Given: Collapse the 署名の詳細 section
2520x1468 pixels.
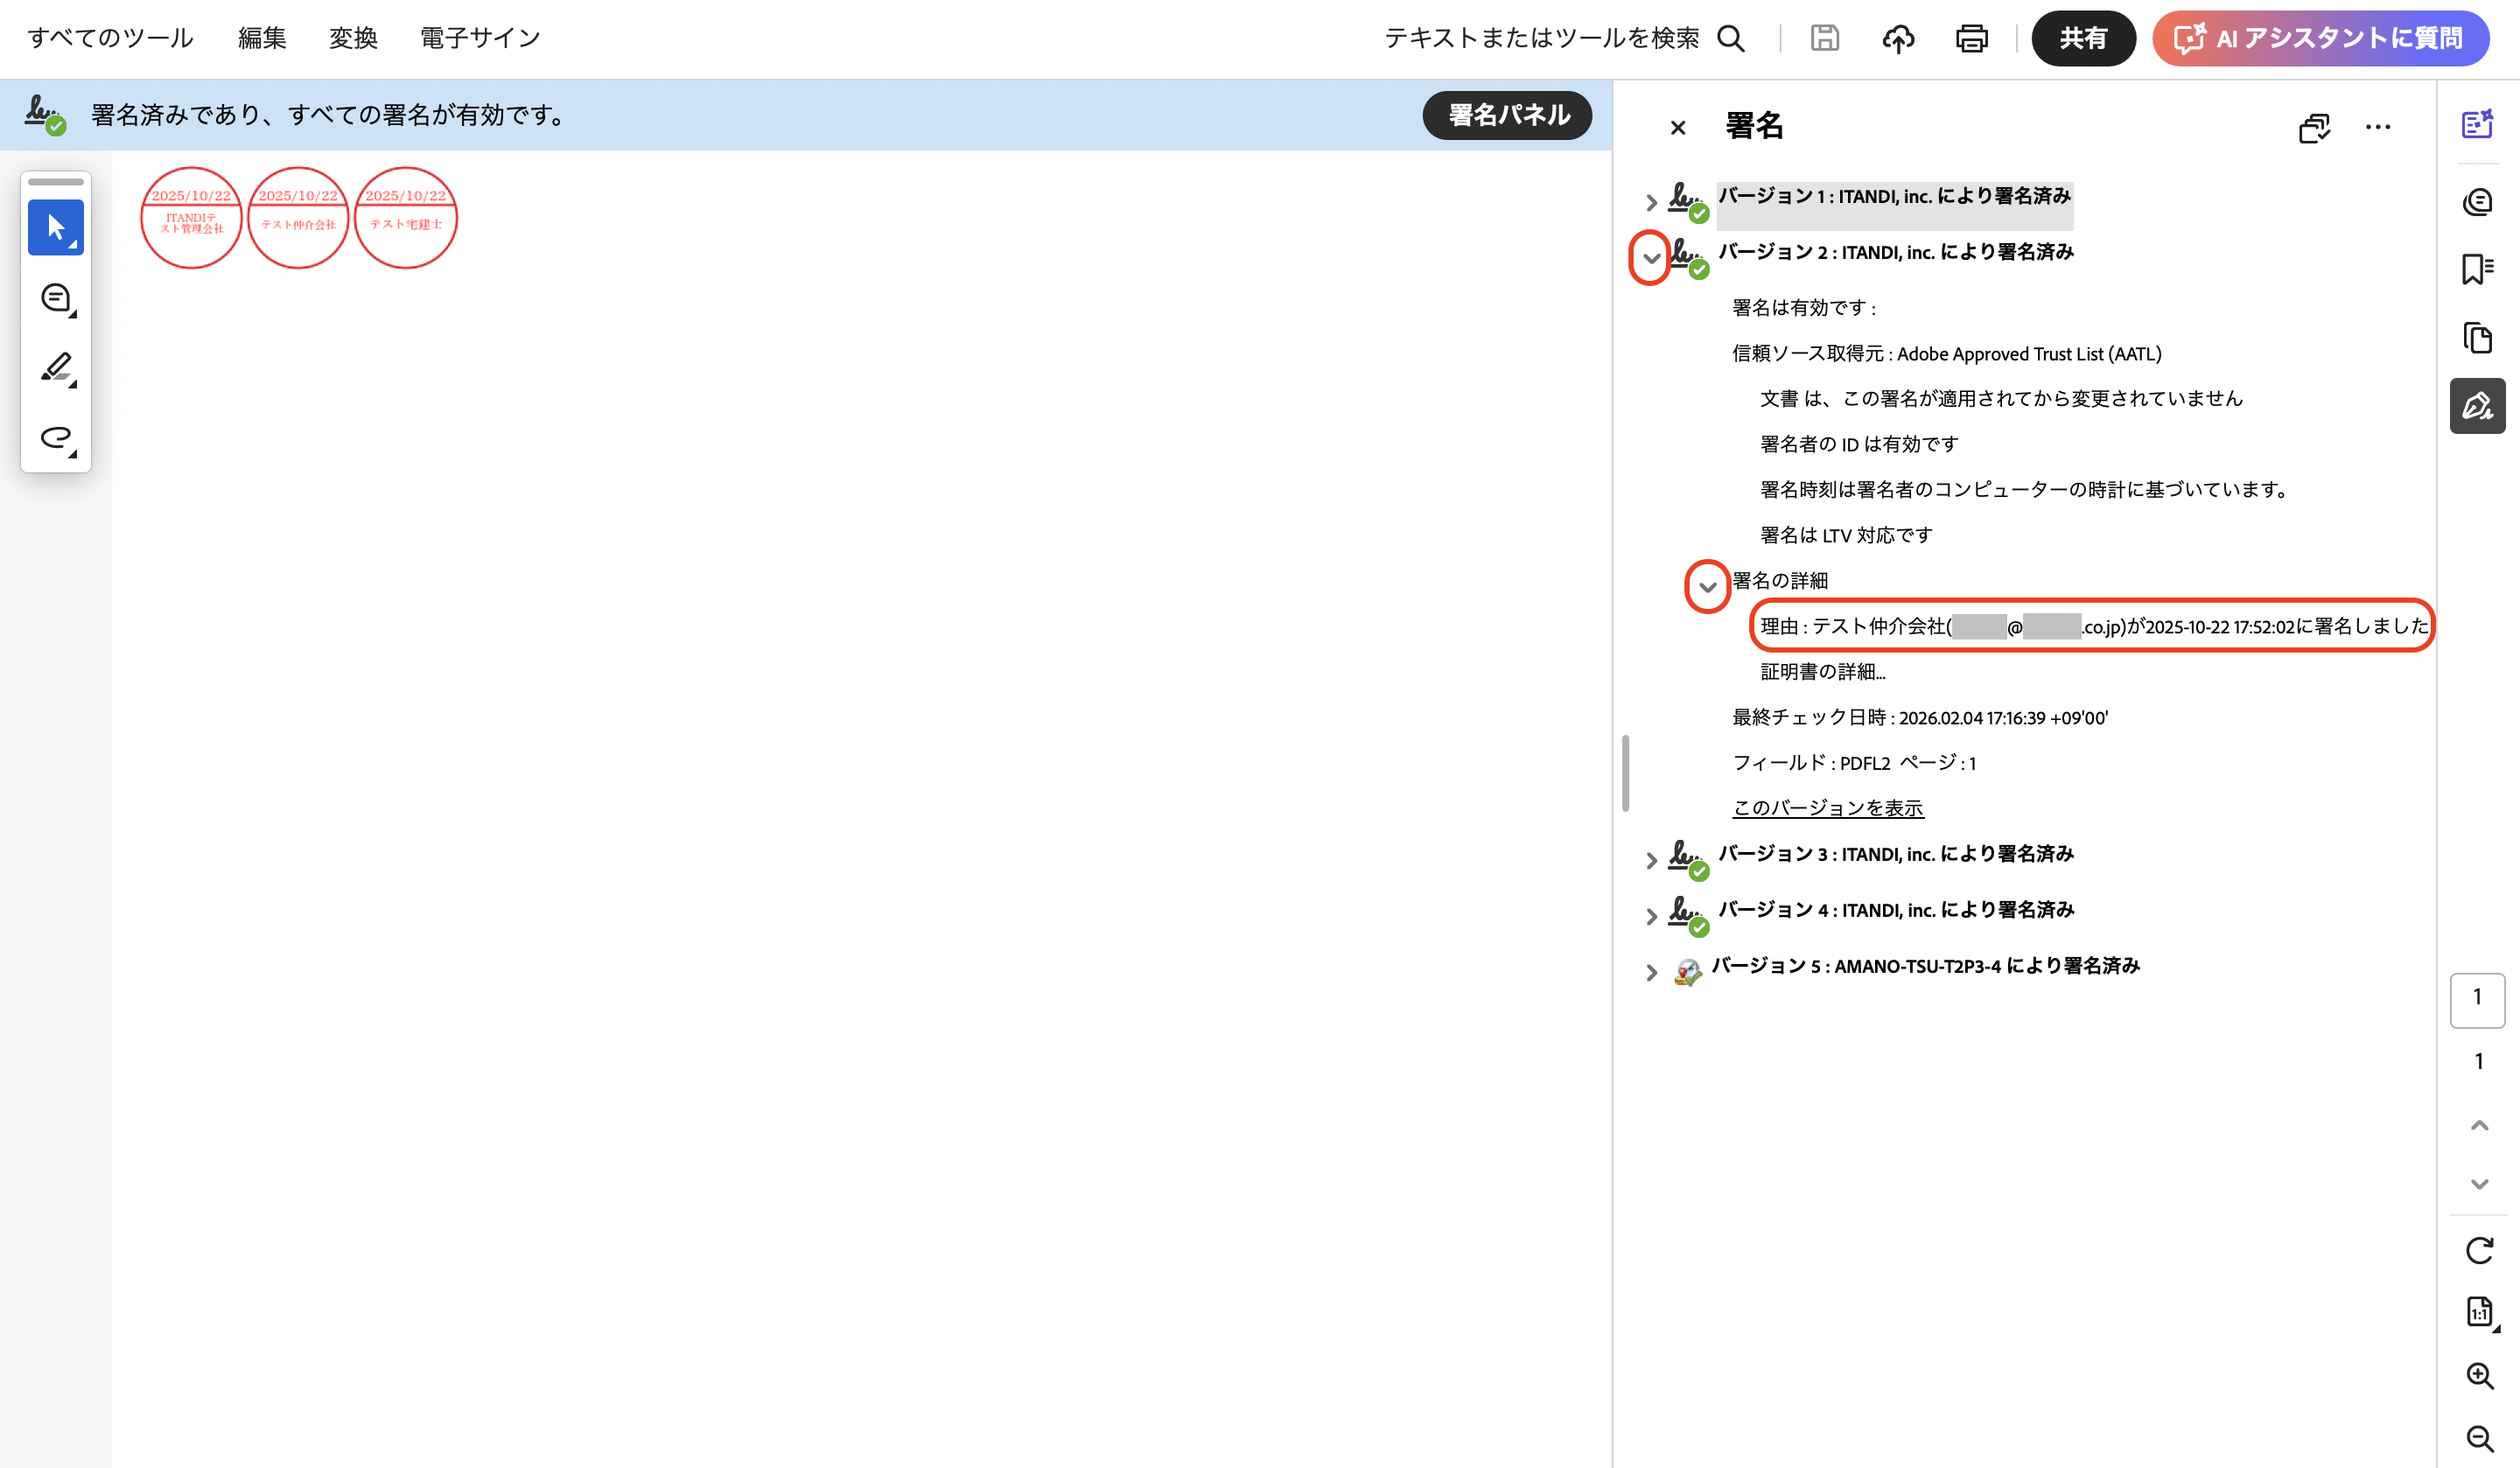Looking at the screenshot, I should (1707, 587).
